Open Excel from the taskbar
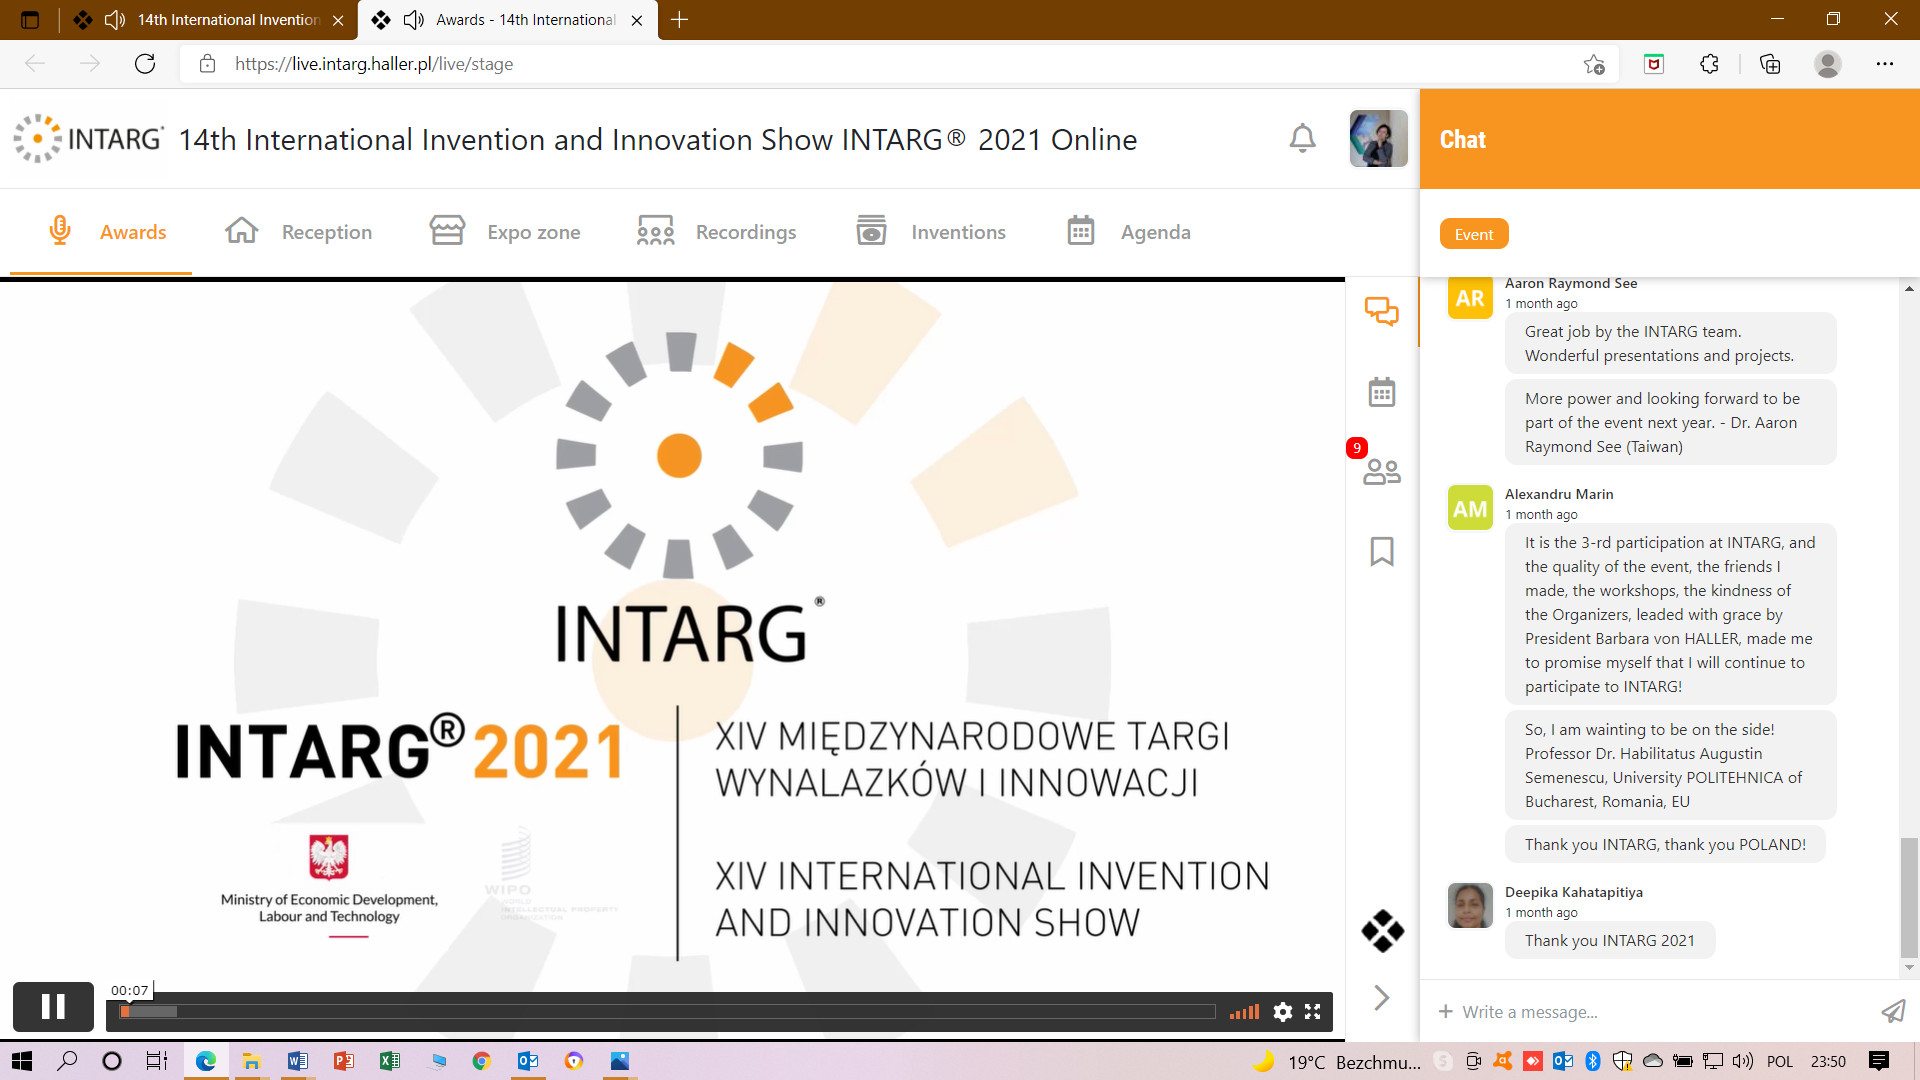Screen dimensions: 1920x1080 click(390, 1061)
